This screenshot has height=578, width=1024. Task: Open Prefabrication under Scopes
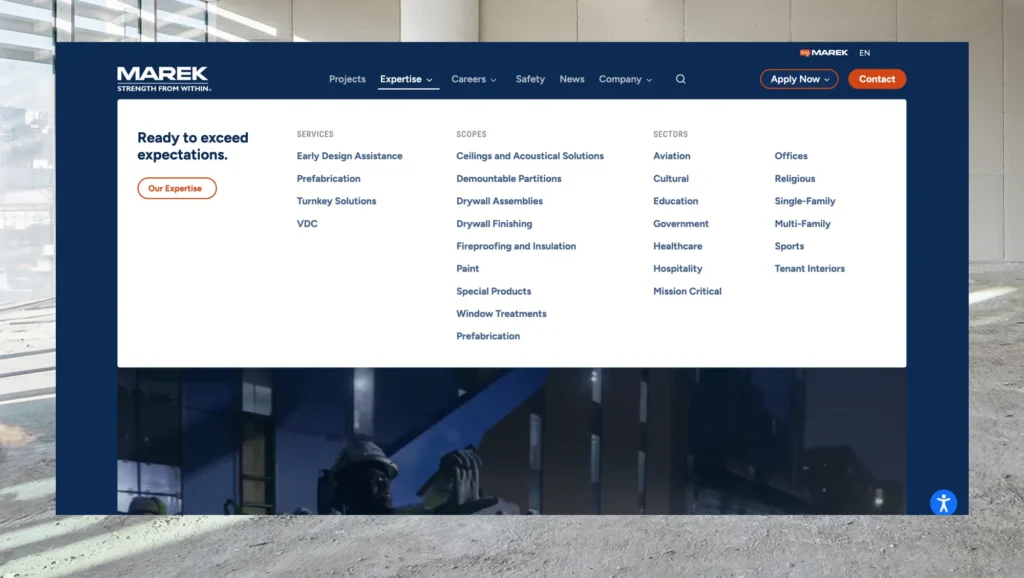488,336
